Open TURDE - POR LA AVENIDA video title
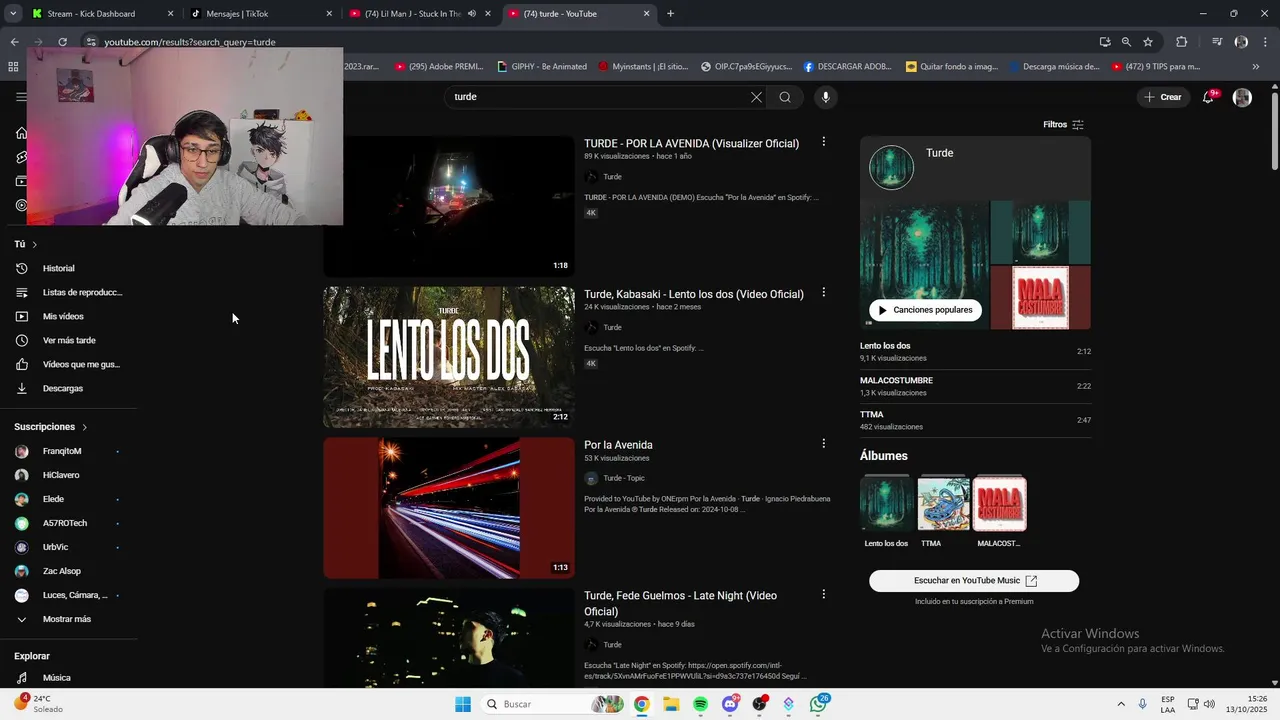This screenshot has height=720, width=1280. [x=691, y=143]
